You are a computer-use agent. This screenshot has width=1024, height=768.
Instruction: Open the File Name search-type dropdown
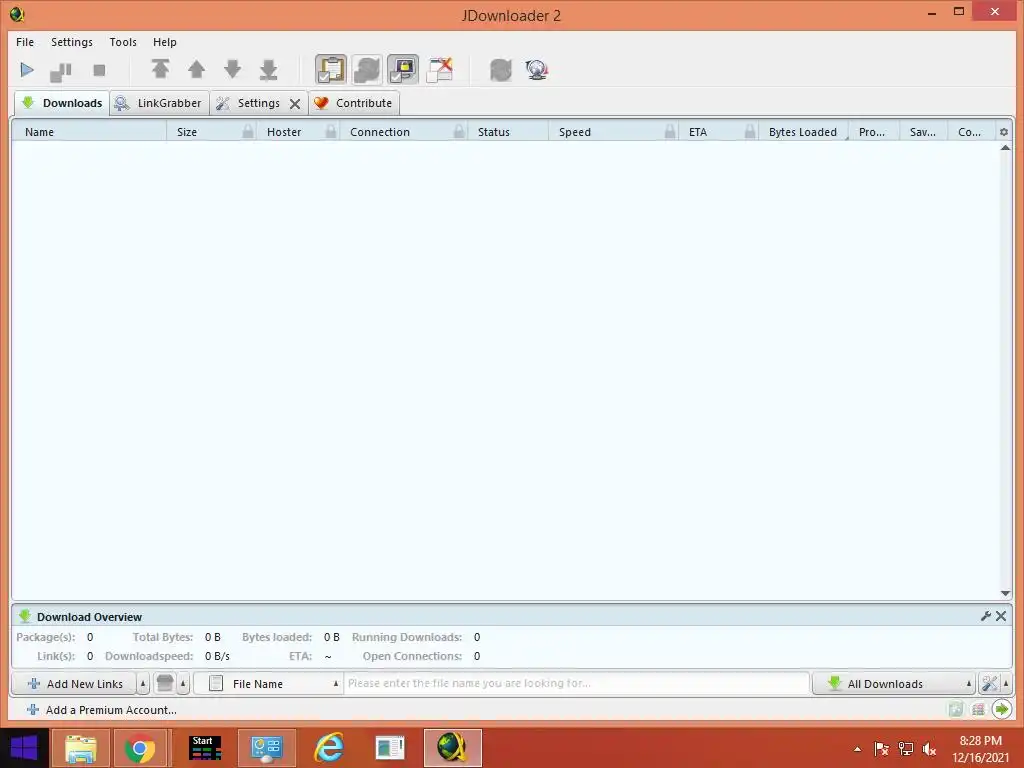[x=268, y=684]
